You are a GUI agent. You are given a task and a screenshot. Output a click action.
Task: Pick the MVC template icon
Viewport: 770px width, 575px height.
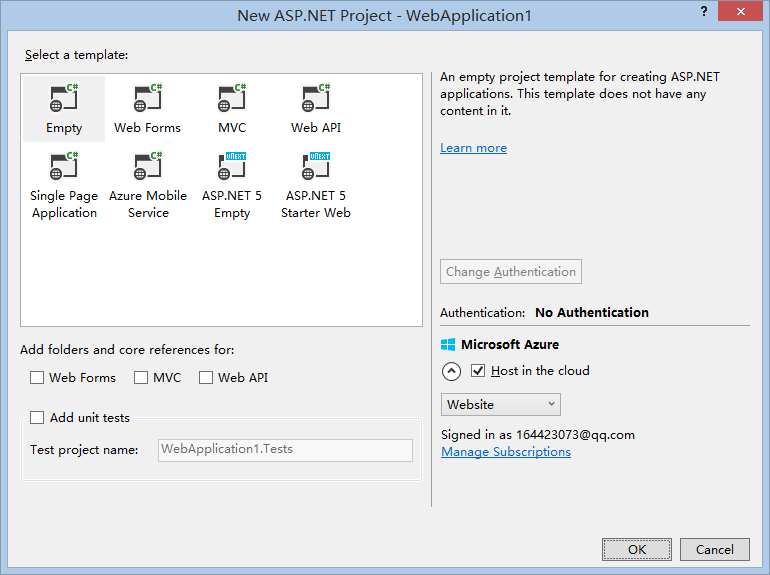coord(232,98)
